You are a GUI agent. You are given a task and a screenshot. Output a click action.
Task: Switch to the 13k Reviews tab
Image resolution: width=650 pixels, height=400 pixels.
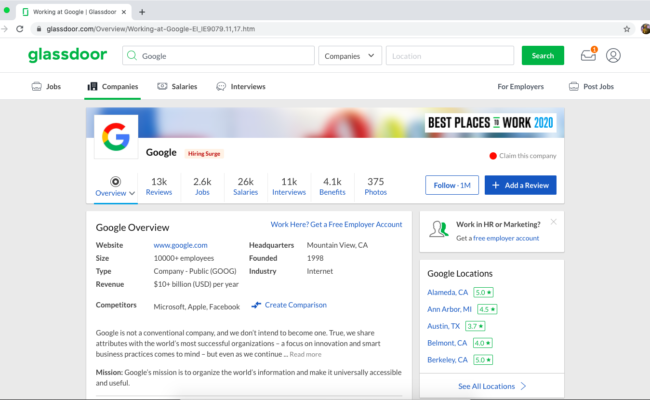pyautogui.click(x=159, y=187)
